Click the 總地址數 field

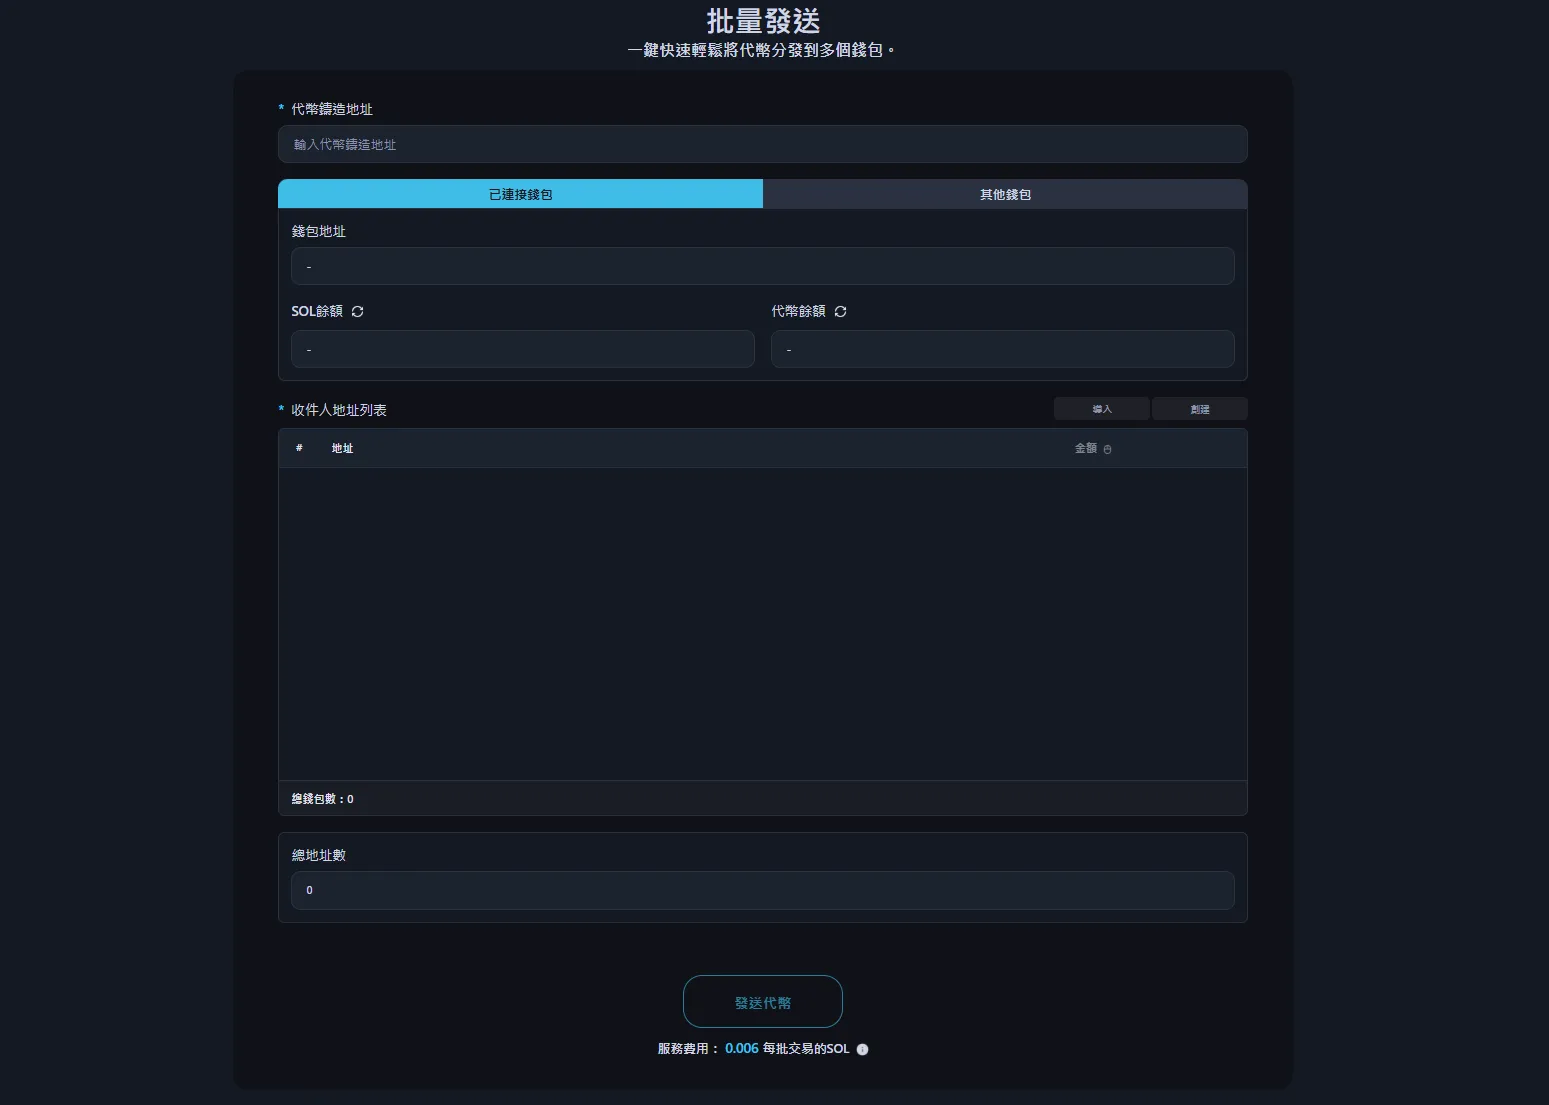pyautogui.click(x=762, y=890)
